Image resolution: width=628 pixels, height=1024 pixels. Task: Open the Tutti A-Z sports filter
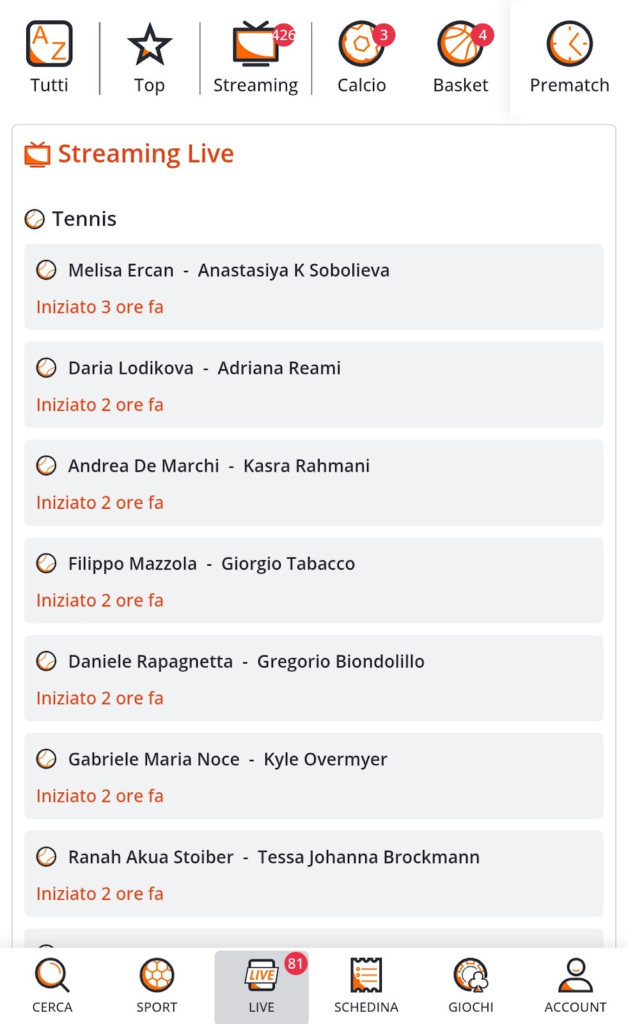point(49,58)
